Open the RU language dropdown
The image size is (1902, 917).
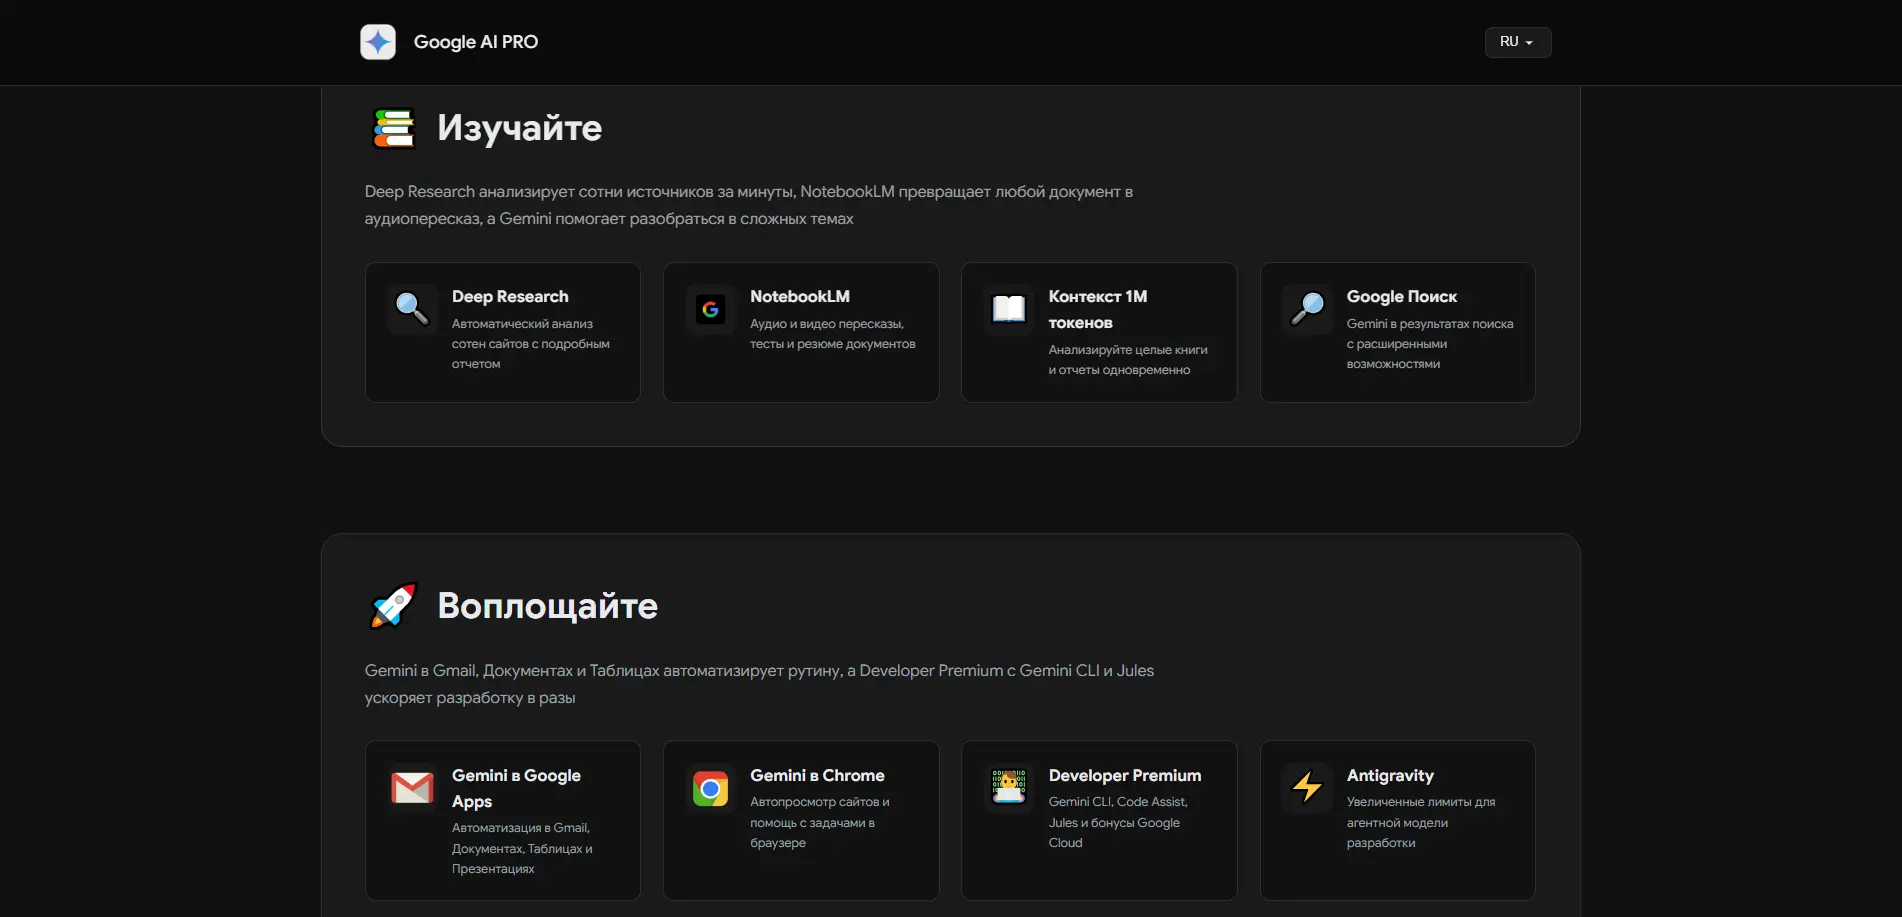(1517, 42)
